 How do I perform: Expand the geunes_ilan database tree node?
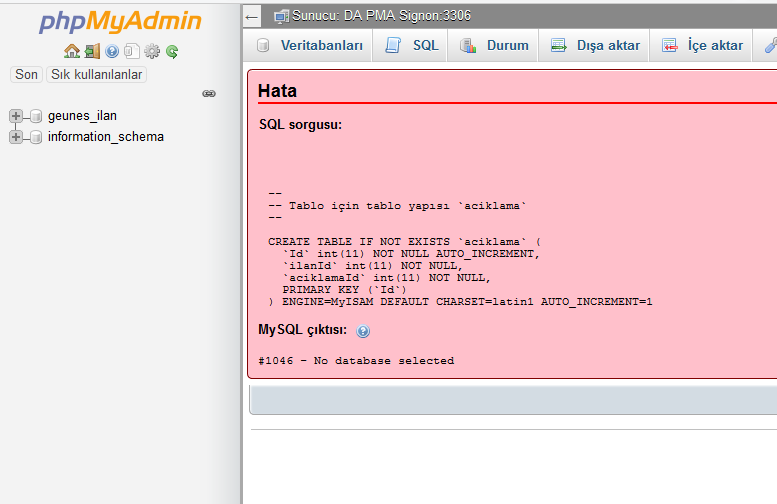[16, 116]
